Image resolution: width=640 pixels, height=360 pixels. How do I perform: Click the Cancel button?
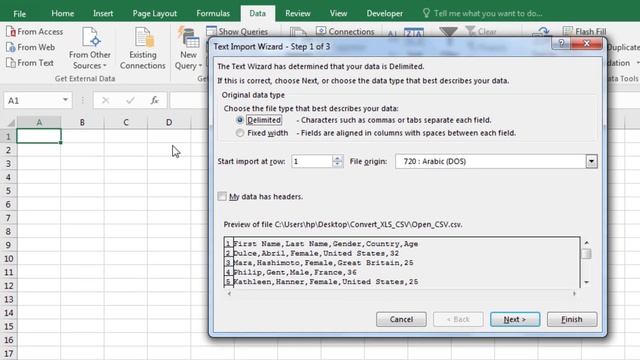[401, 319]
